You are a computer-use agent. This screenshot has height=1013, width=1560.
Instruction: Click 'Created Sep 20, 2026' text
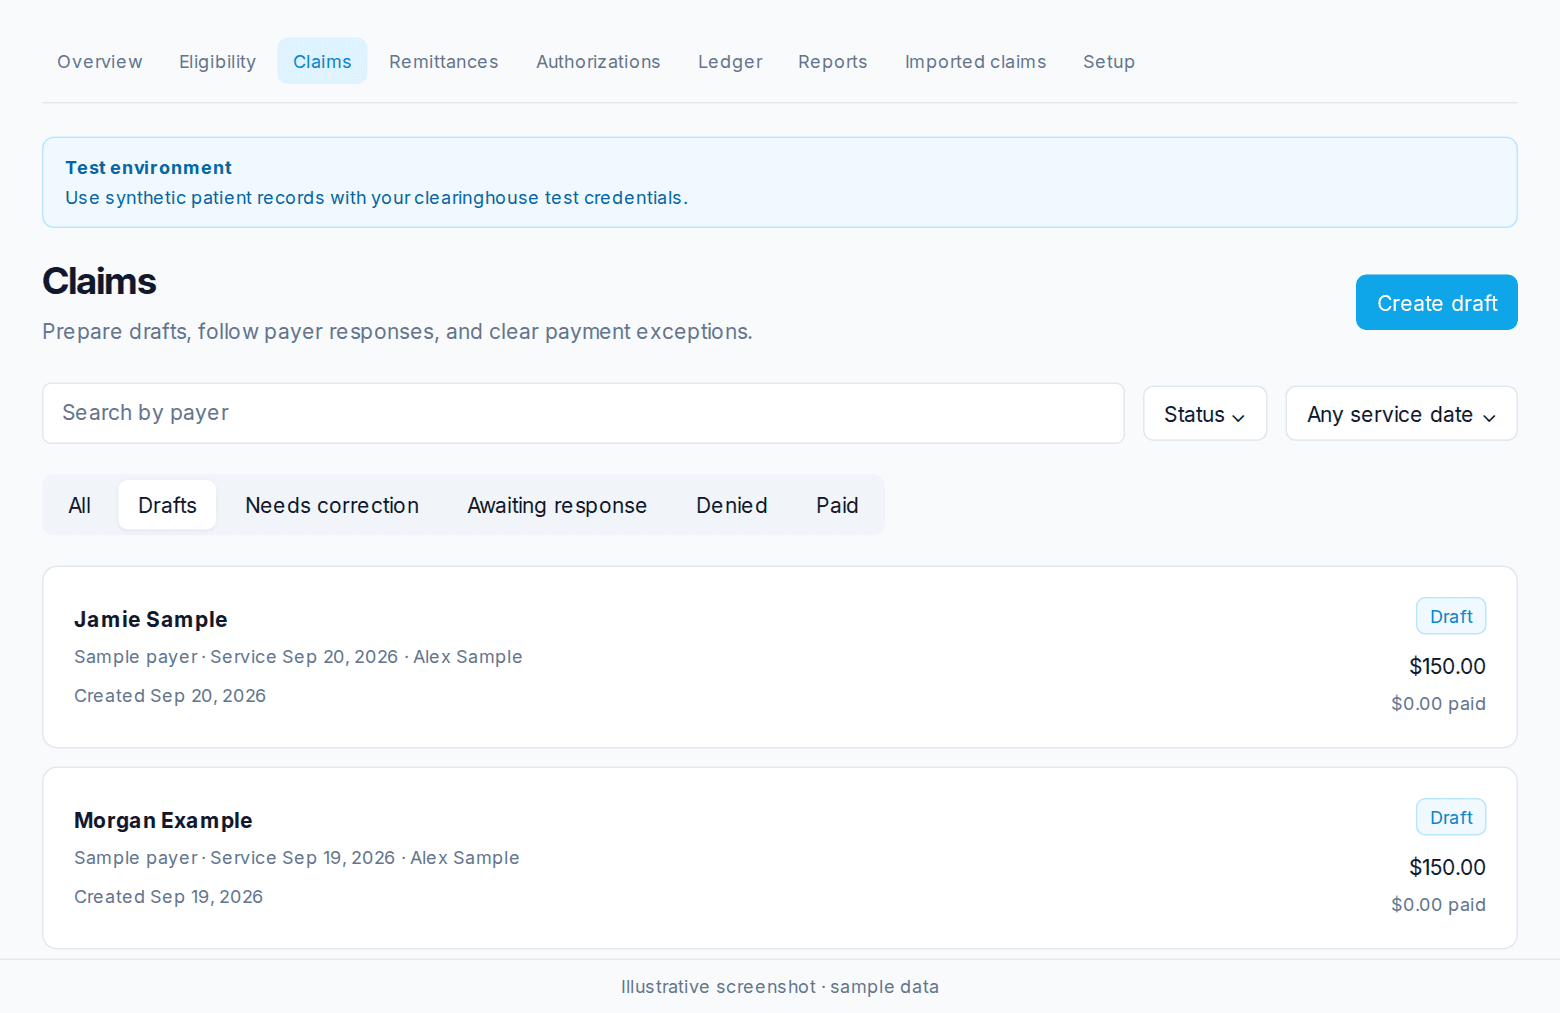click(170, 696)
